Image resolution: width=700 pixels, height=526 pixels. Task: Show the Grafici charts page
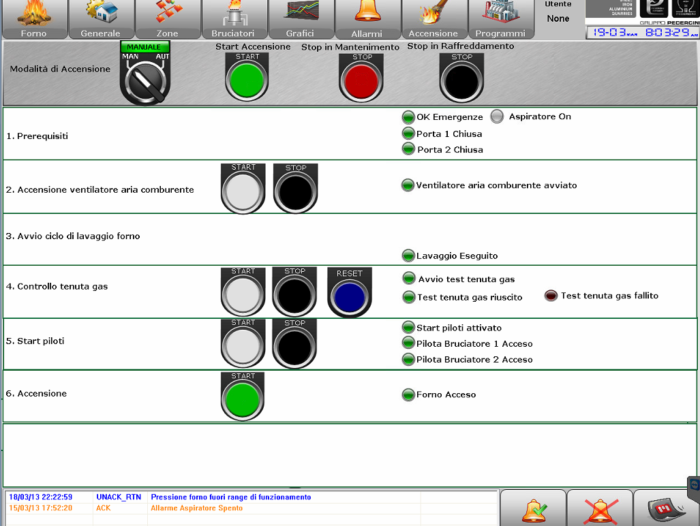tap(300, 18)
